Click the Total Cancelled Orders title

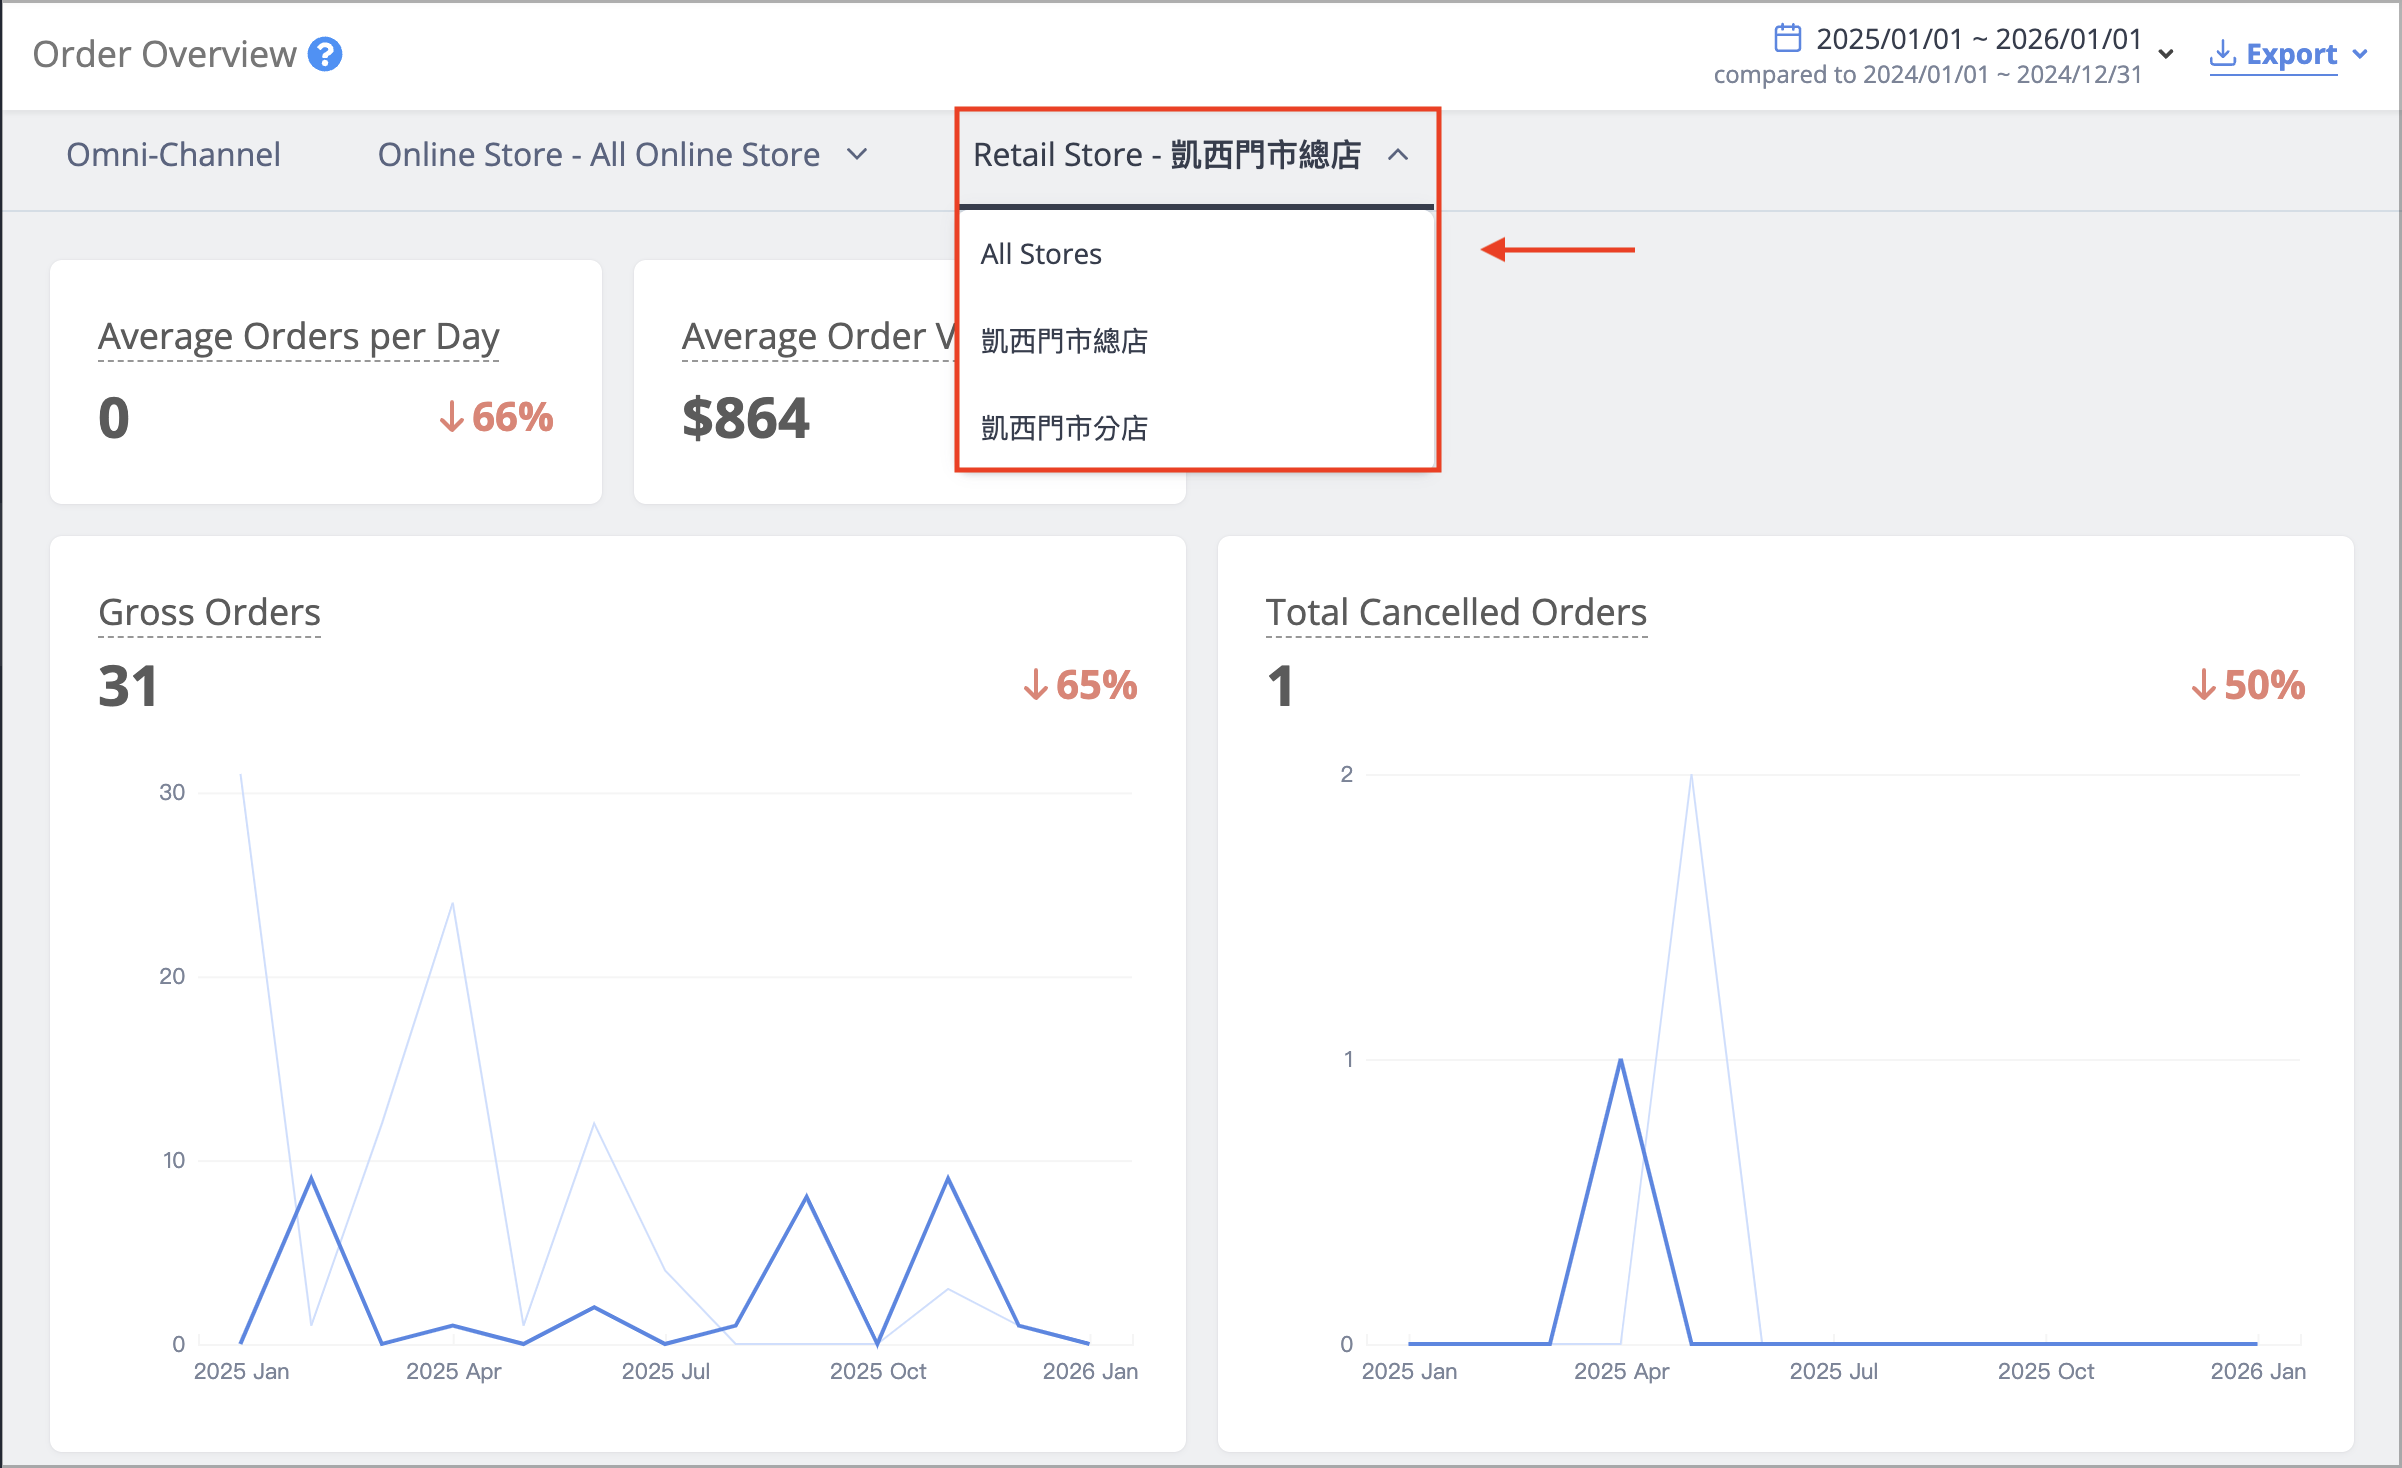pos(1456,612)
